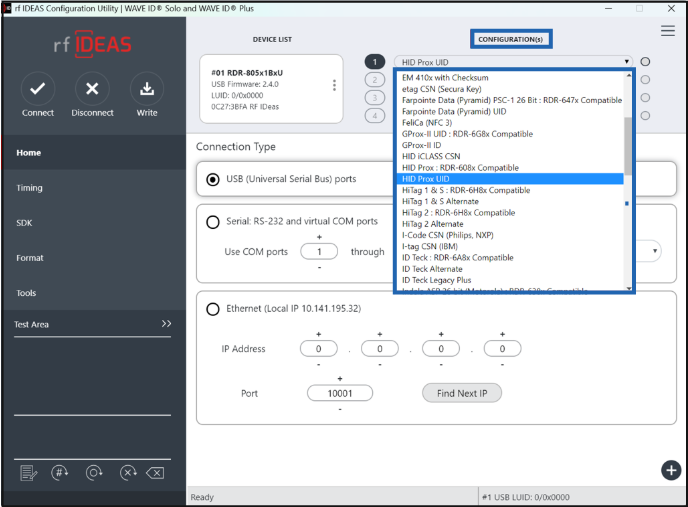Viewport: 688px width, 507px height.
Task: Choose etag CSN (Secura Key) option
Action: click(x=441, y=89)
